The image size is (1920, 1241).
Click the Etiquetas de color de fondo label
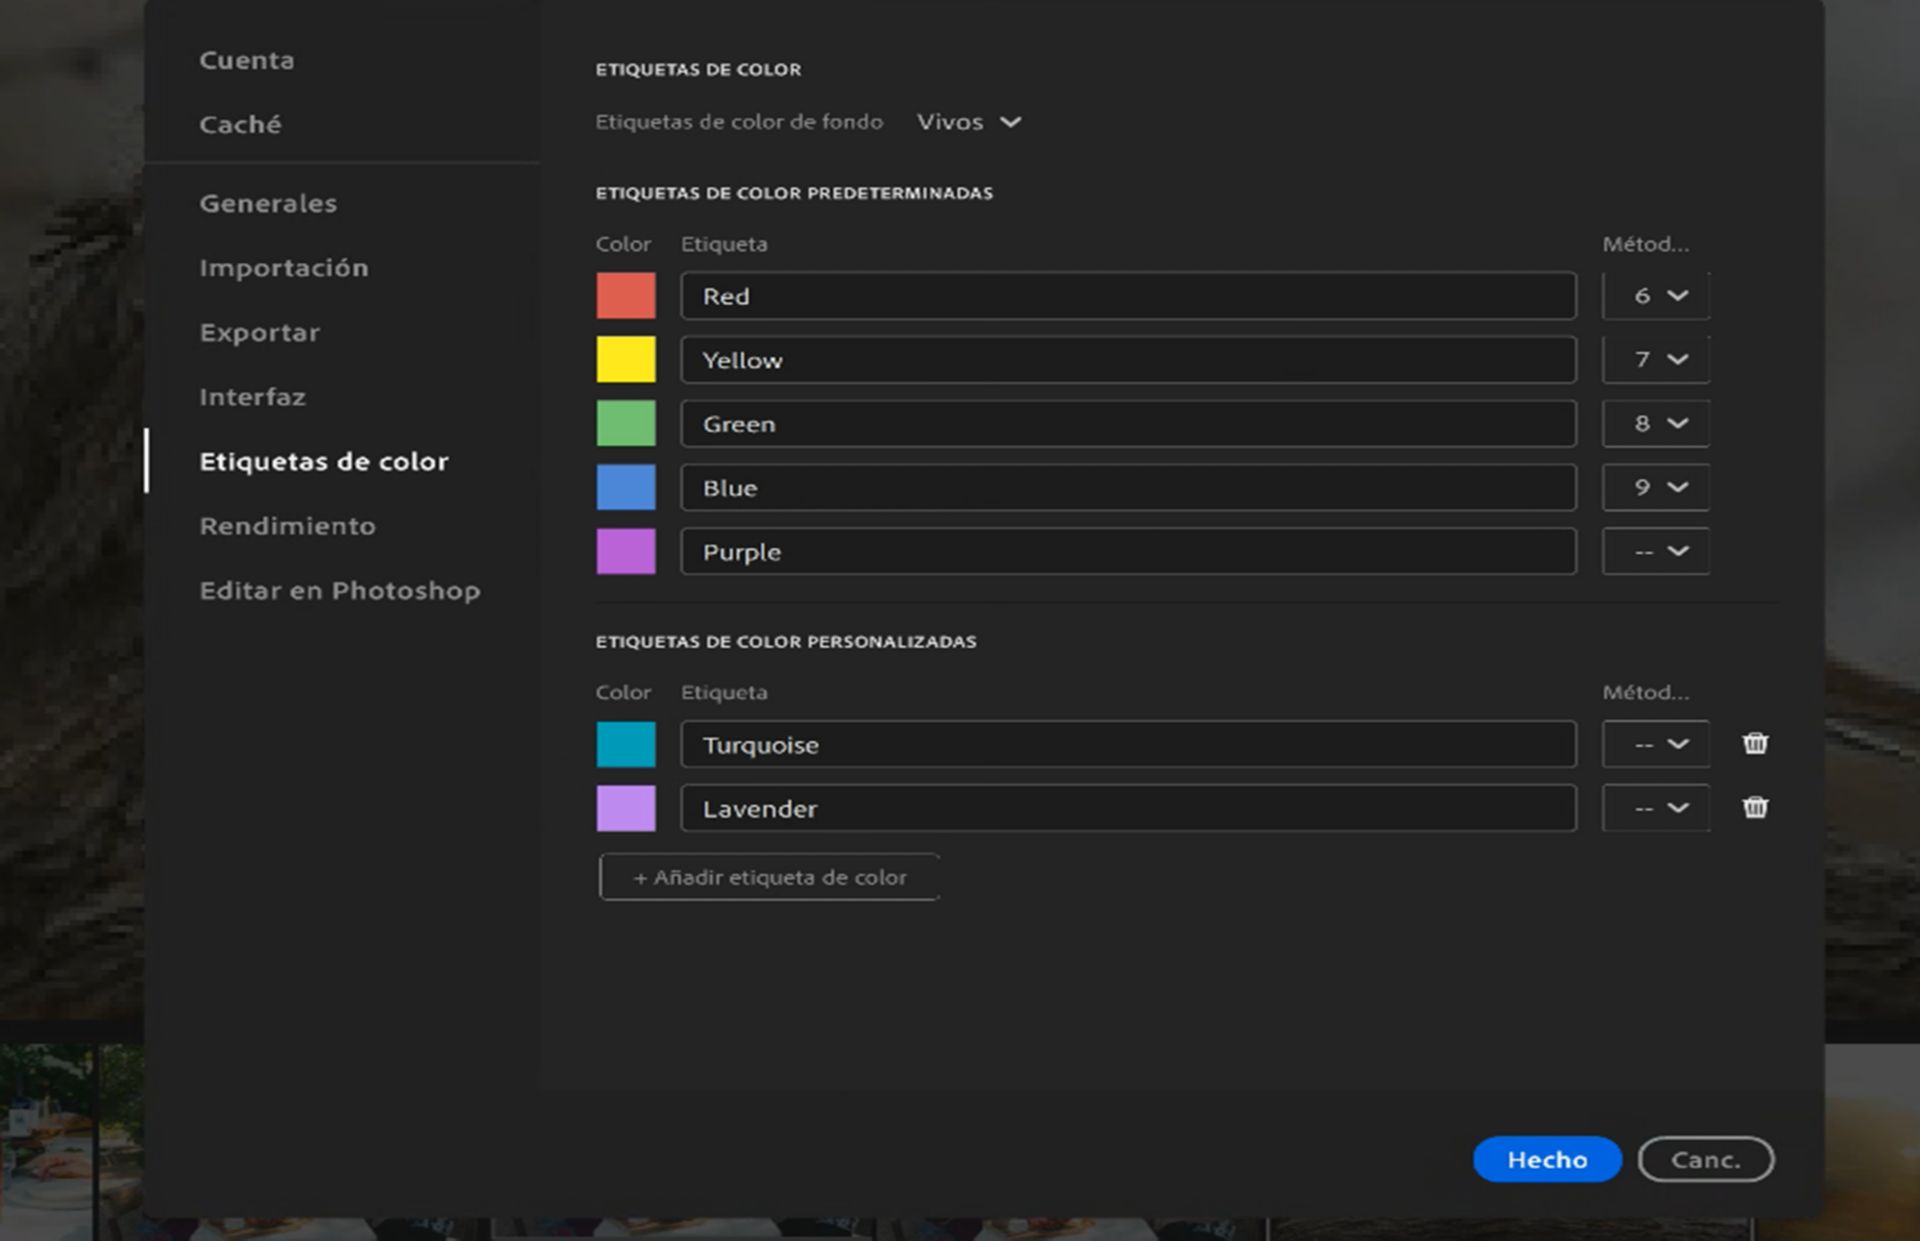pyautogui.click(x=739, y=122)
